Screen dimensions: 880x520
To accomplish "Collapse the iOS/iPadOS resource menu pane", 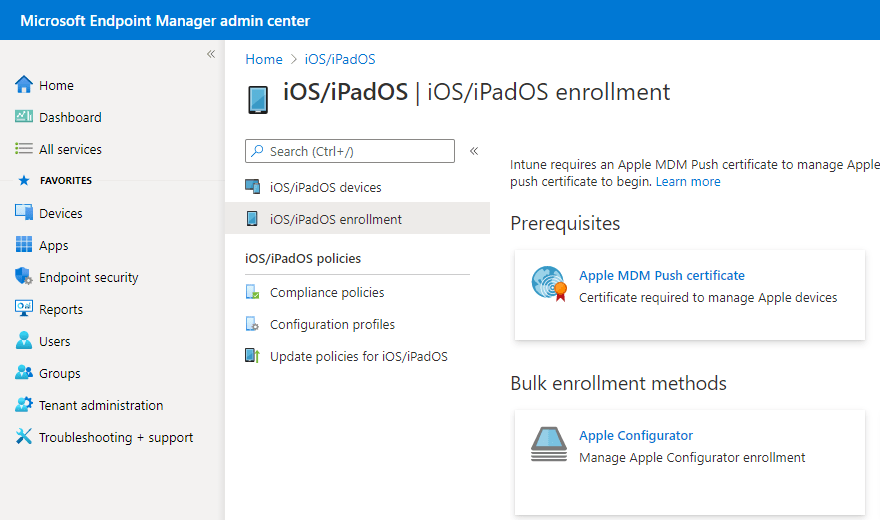I will [474, 151].
